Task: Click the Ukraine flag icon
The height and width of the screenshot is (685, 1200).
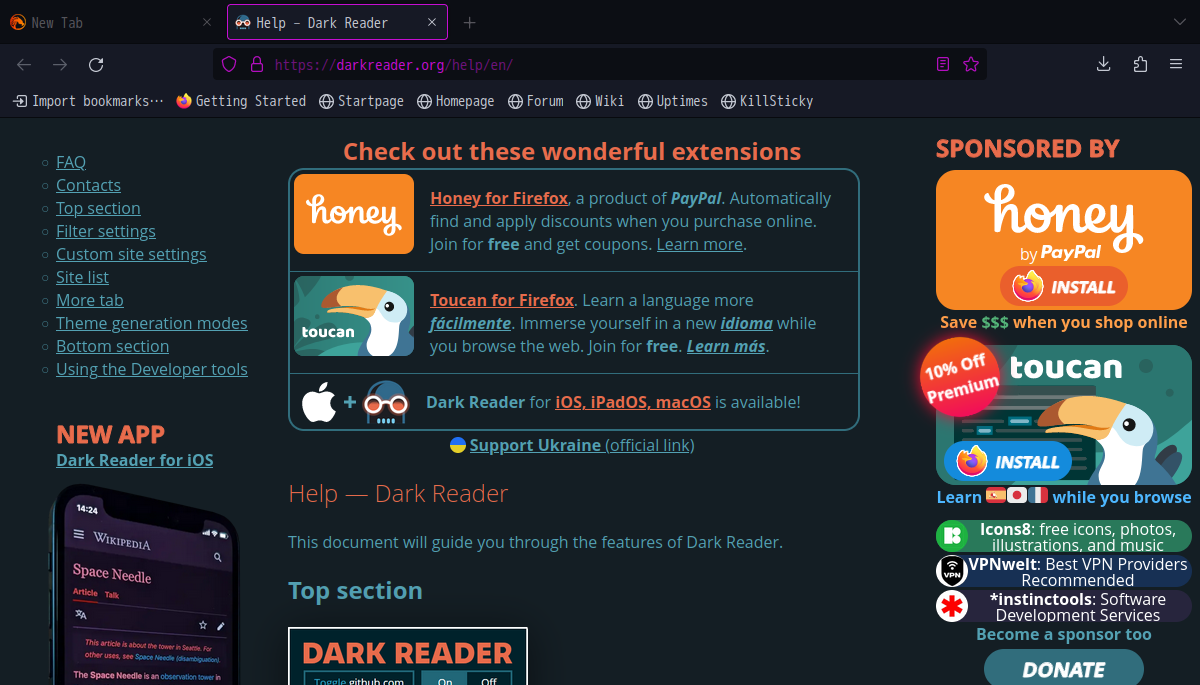Action: (x=458, y=445)
